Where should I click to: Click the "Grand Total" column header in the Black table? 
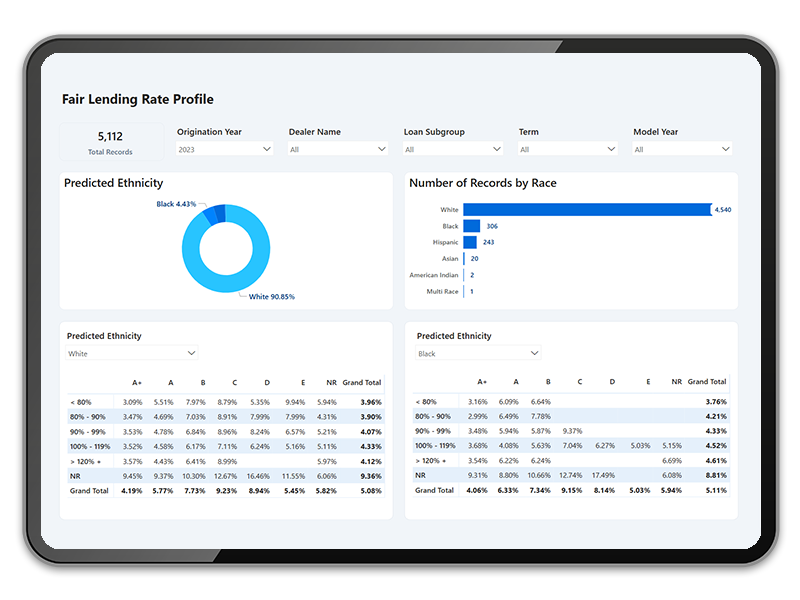(707, 382)
